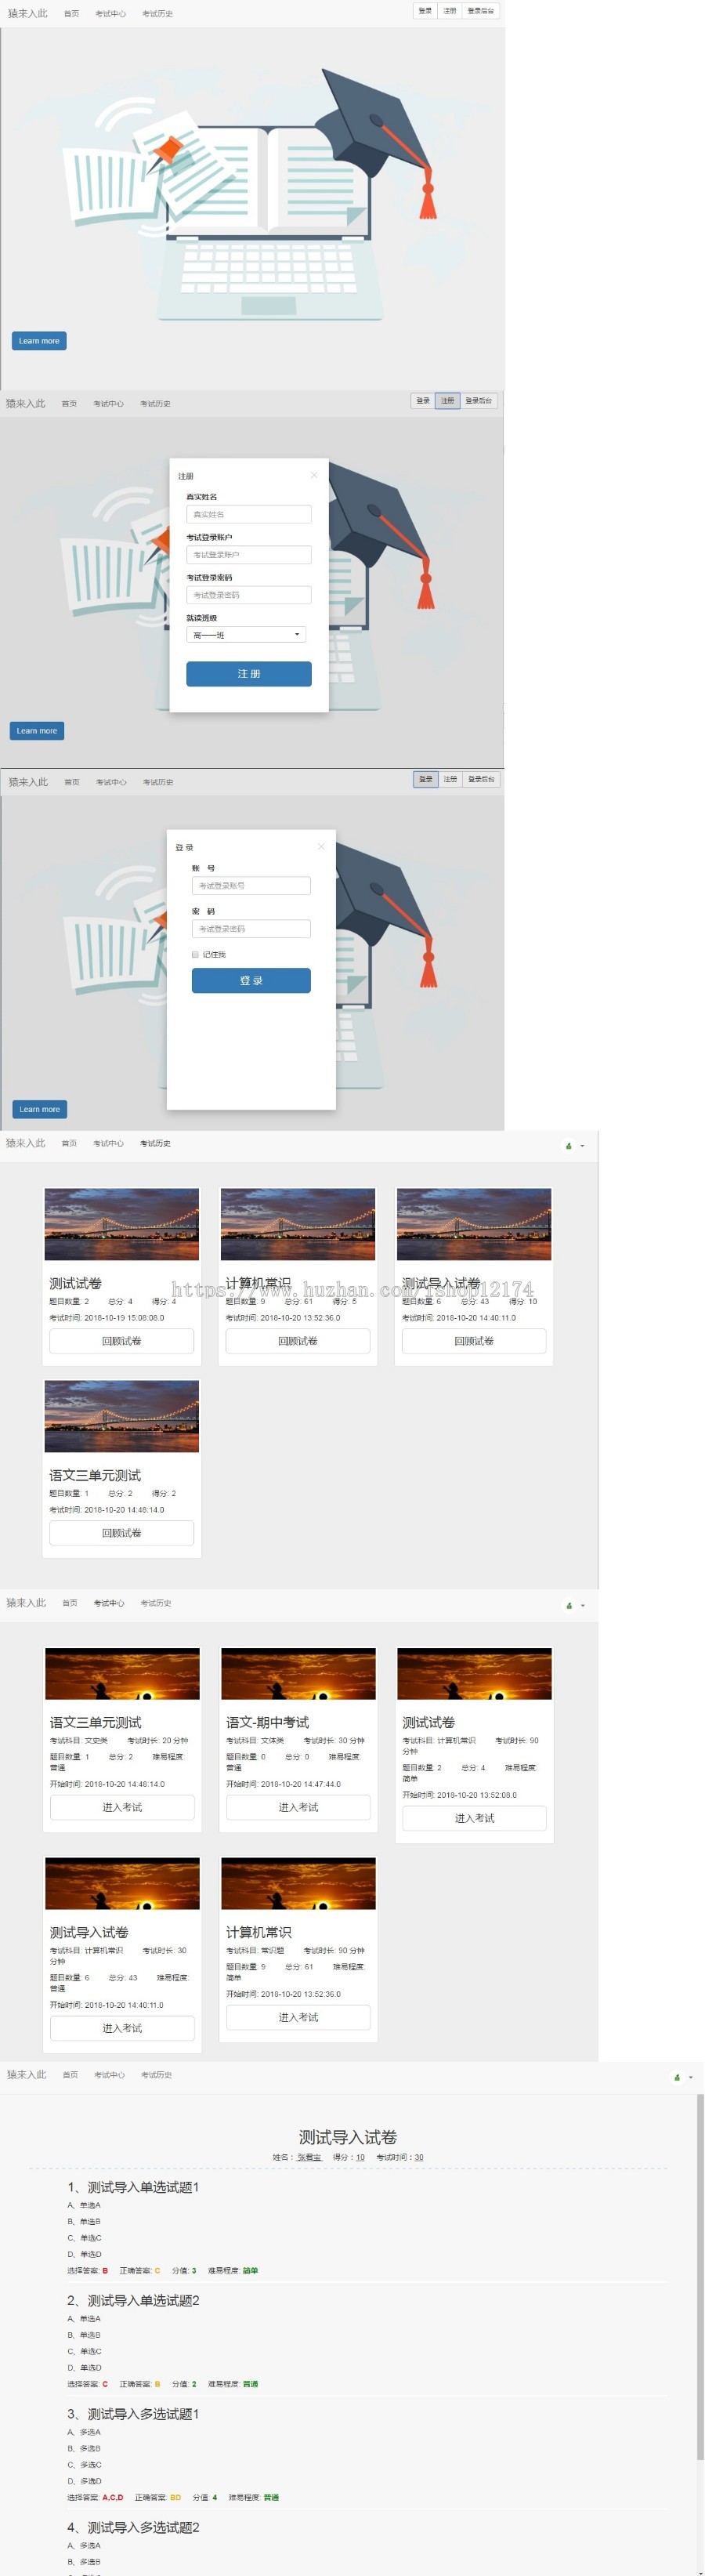Review 语文三单元测试 via its 回顾试卷 button
The height and width of the screenshot is (2576, 705).
[122, 1533]
